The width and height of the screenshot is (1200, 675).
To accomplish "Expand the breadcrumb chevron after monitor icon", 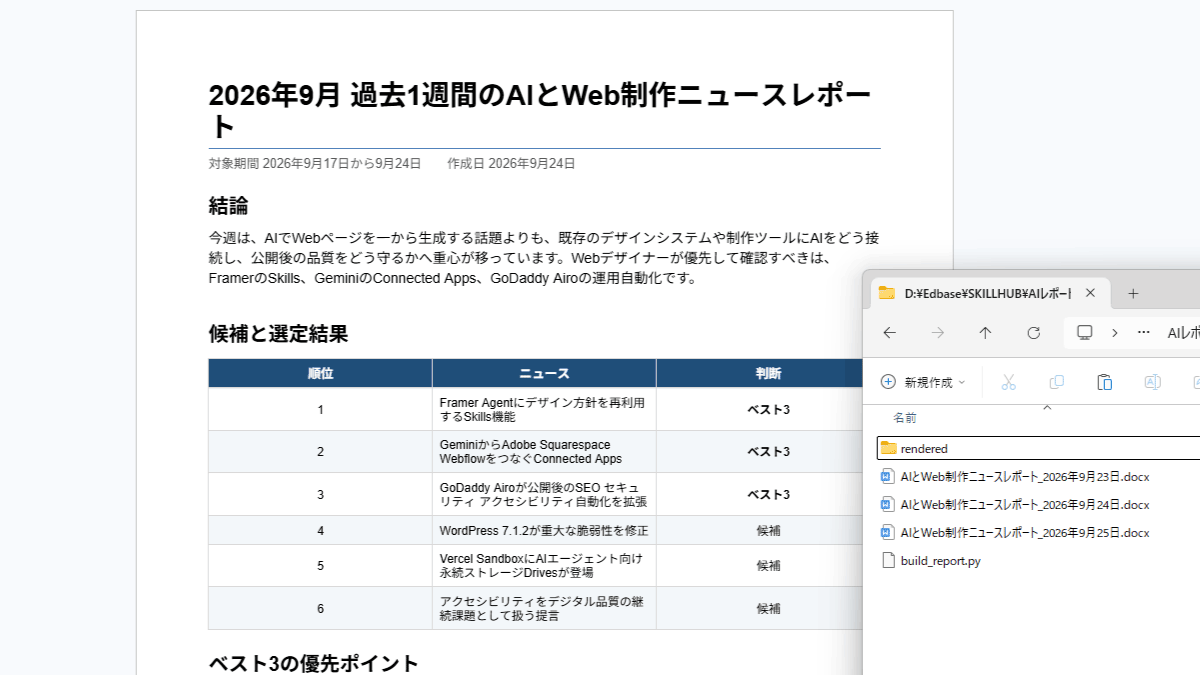I will coord(1114,333).
